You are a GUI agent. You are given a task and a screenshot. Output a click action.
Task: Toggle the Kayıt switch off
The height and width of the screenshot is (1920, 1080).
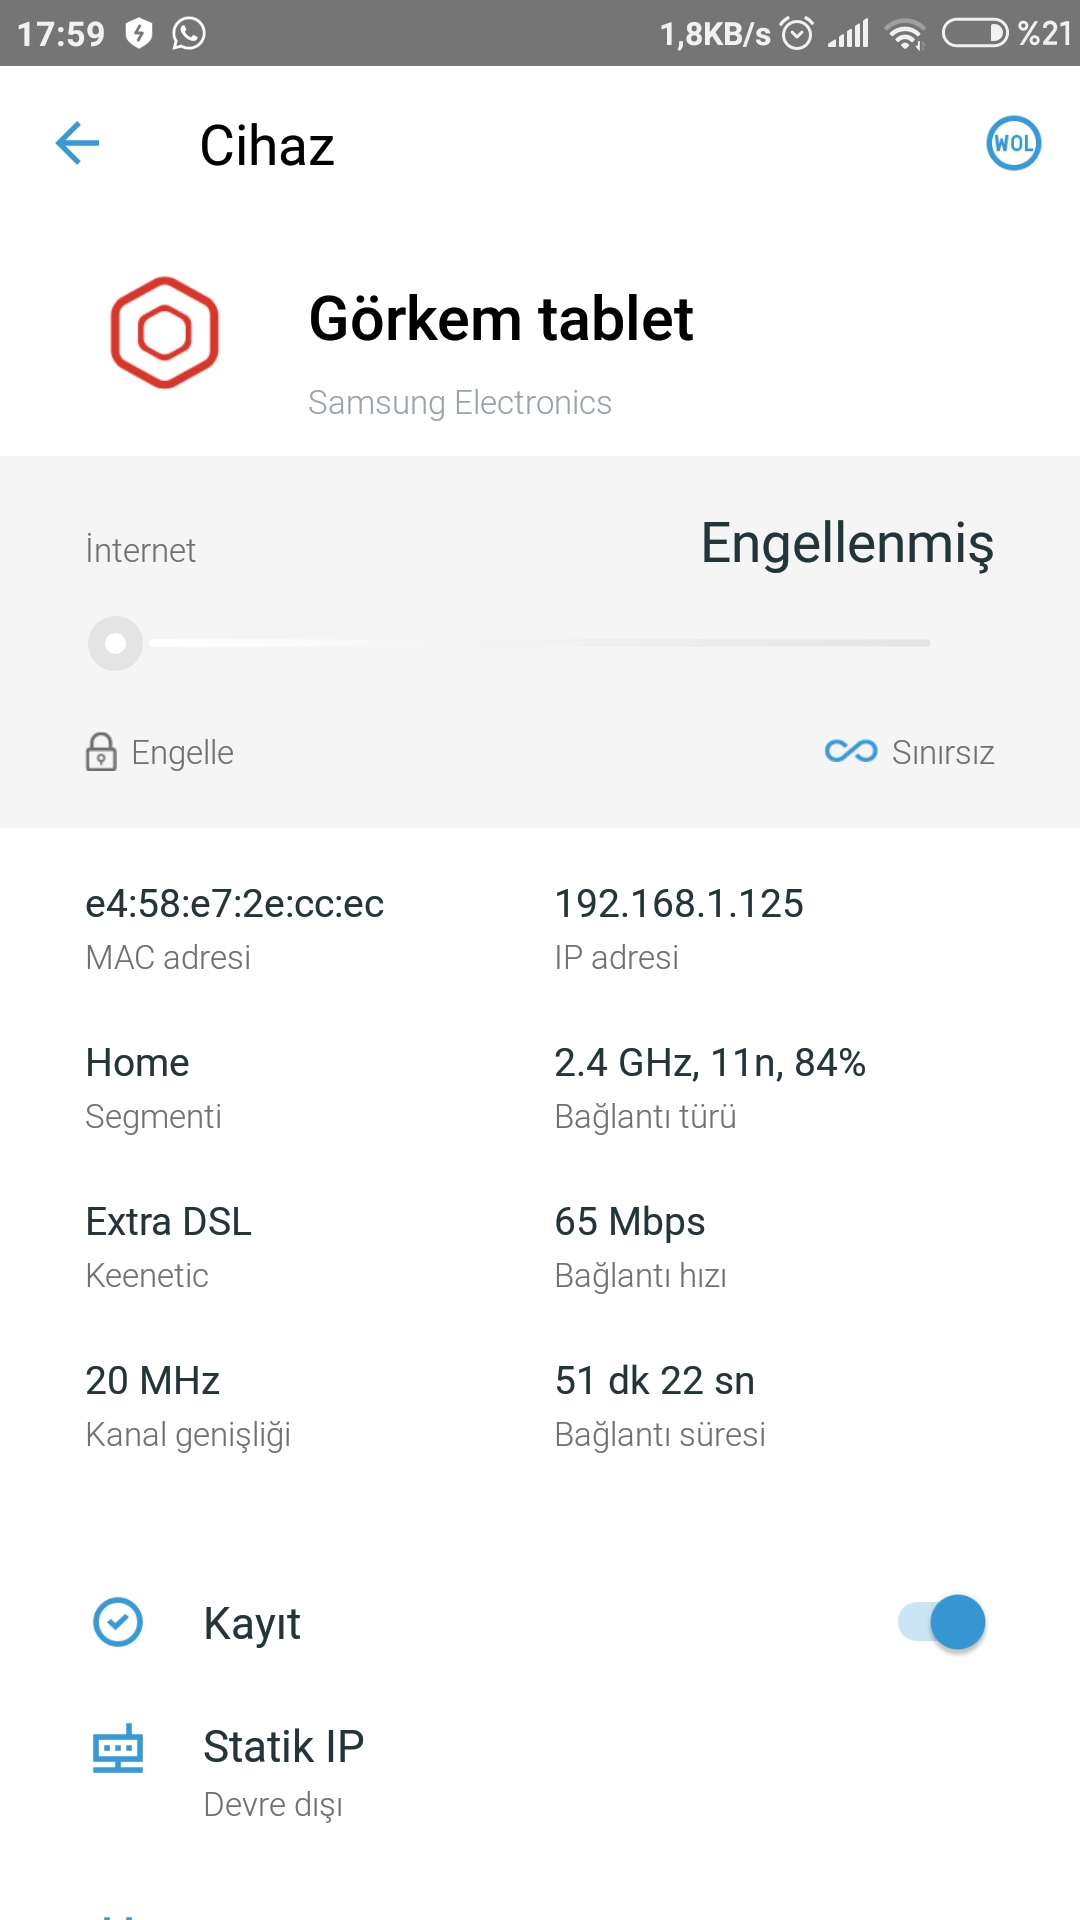click(941, 1622)
